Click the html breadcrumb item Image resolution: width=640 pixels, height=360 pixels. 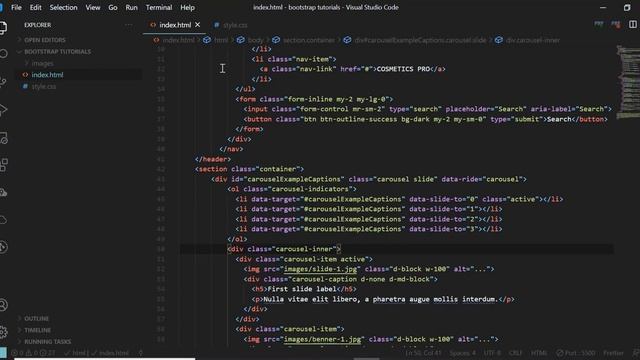pyautogui.click(x=221, y=40)
